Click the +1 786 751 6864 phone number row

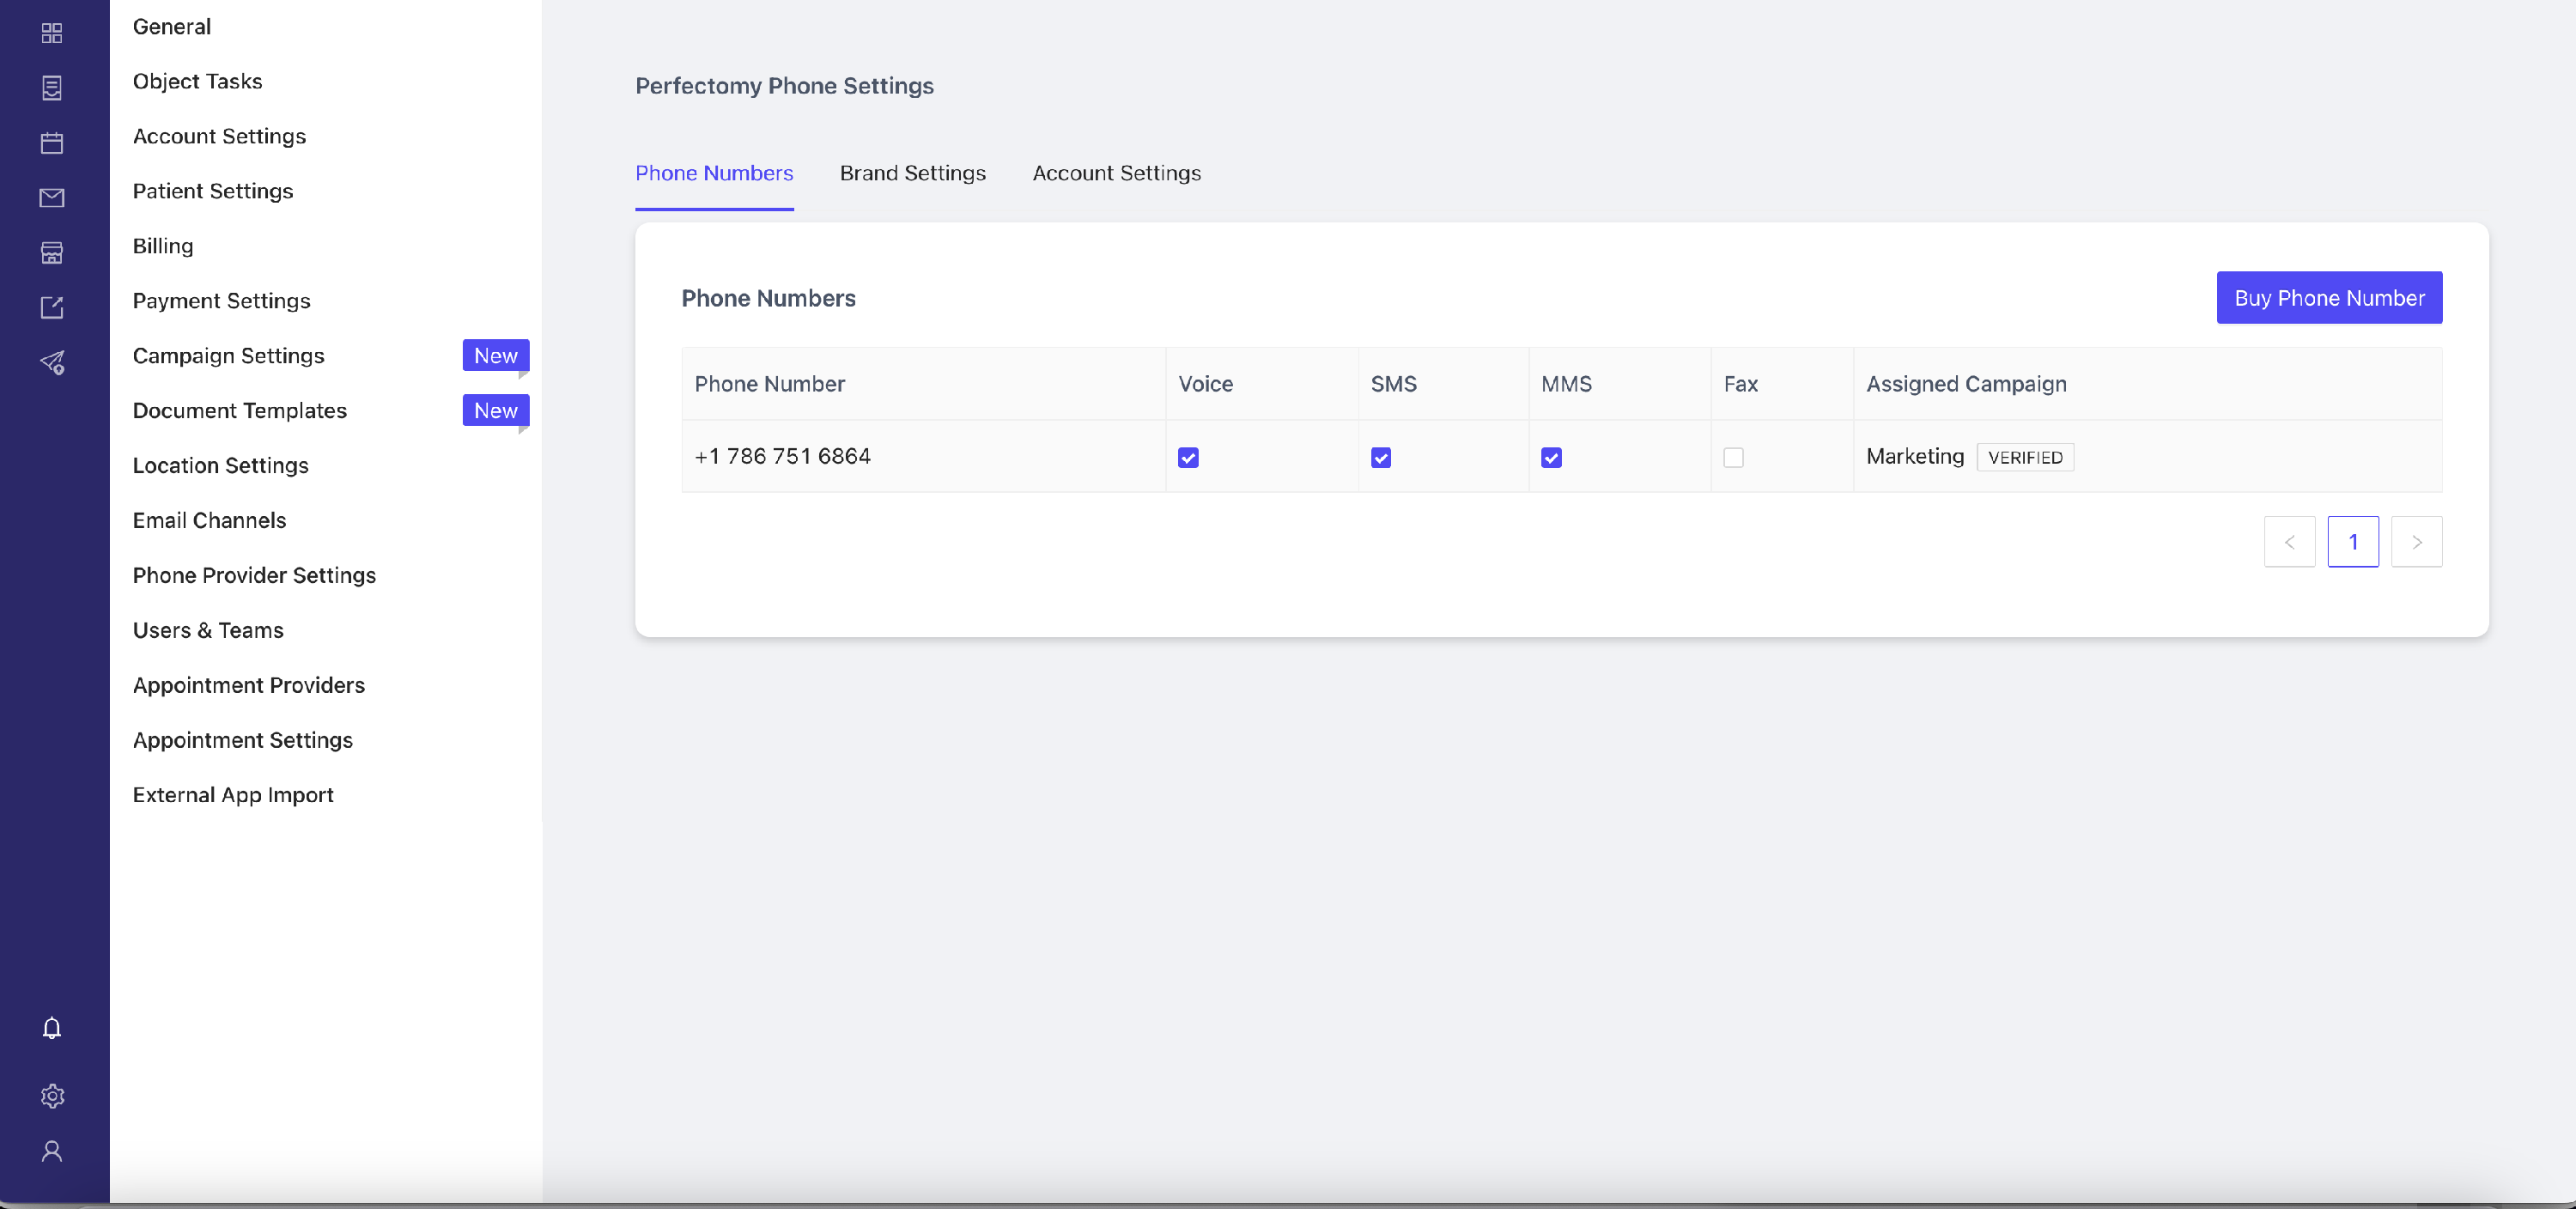tap(1561, 456)
